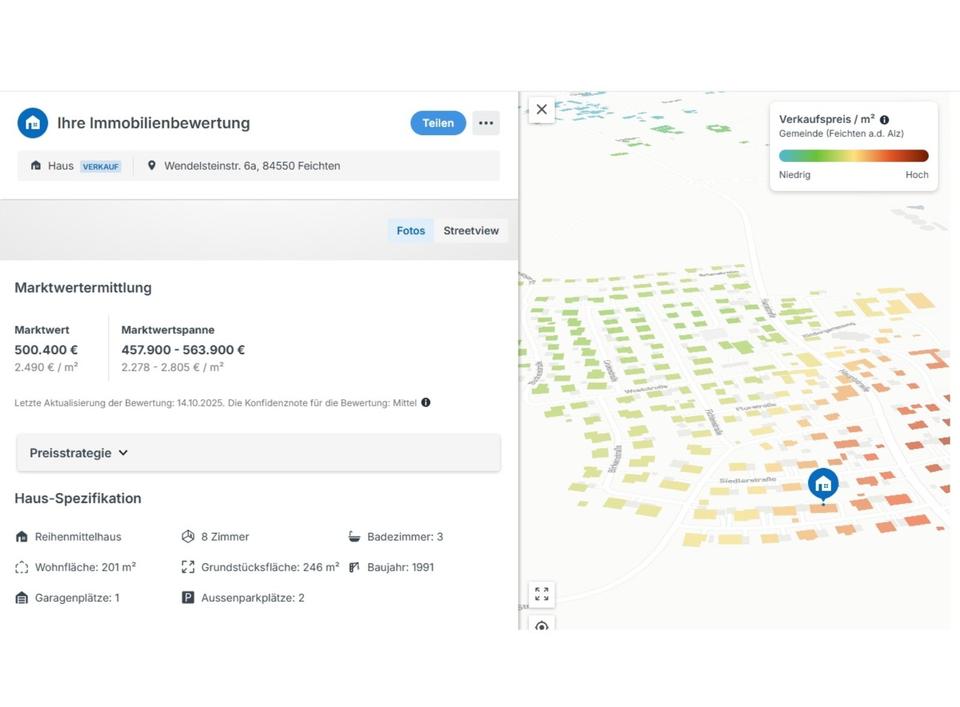Click the blue property marker on map
The width and height of the screenshot is (960, 707).
click(823, 484)
